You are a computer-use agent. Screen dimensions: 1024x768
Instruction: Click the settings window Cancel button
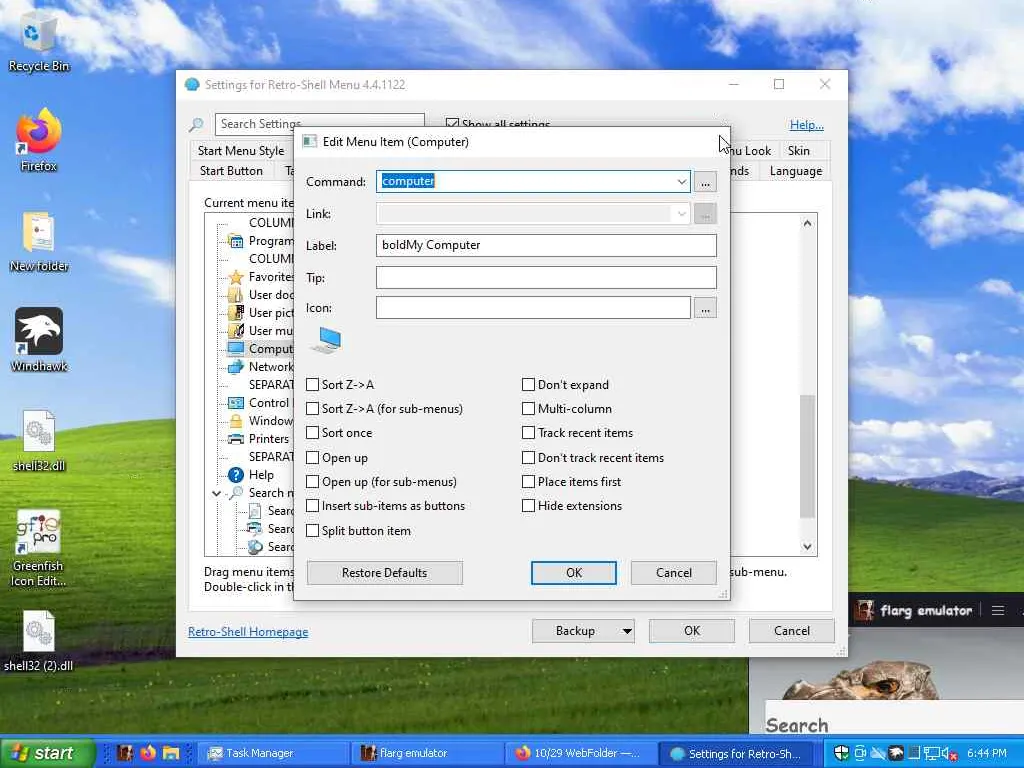tap(792, 631)
